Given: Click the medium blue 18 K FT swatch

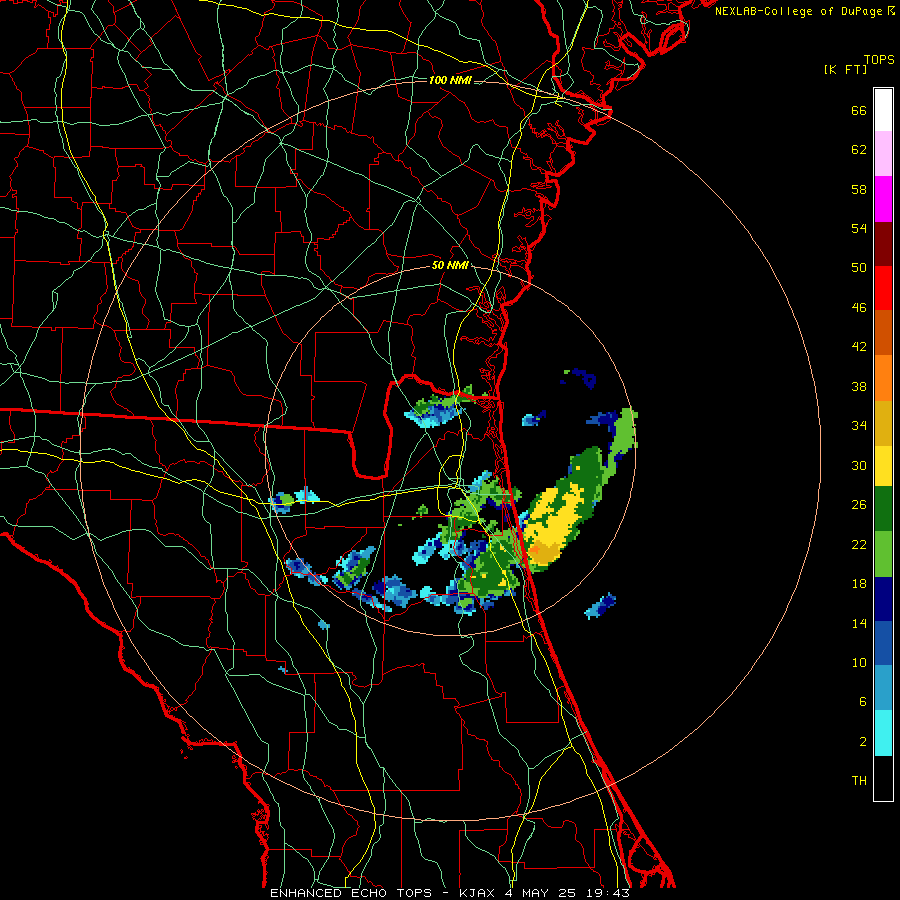Looking at the screenshot, I should [x=883, y=643].
